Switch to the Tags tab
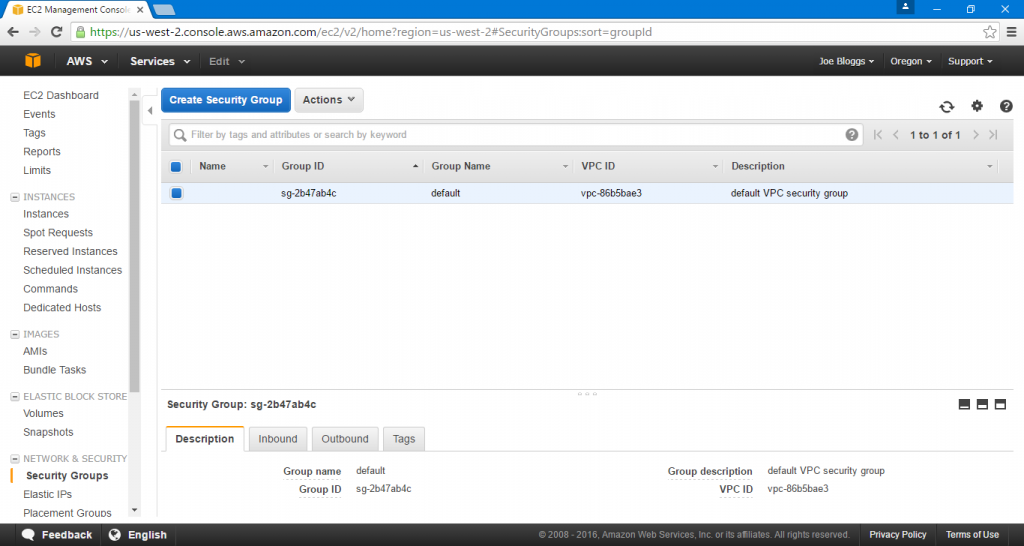Image resolution: width=1024 pixels, height=546 pixels. click(x=404, y=439)
